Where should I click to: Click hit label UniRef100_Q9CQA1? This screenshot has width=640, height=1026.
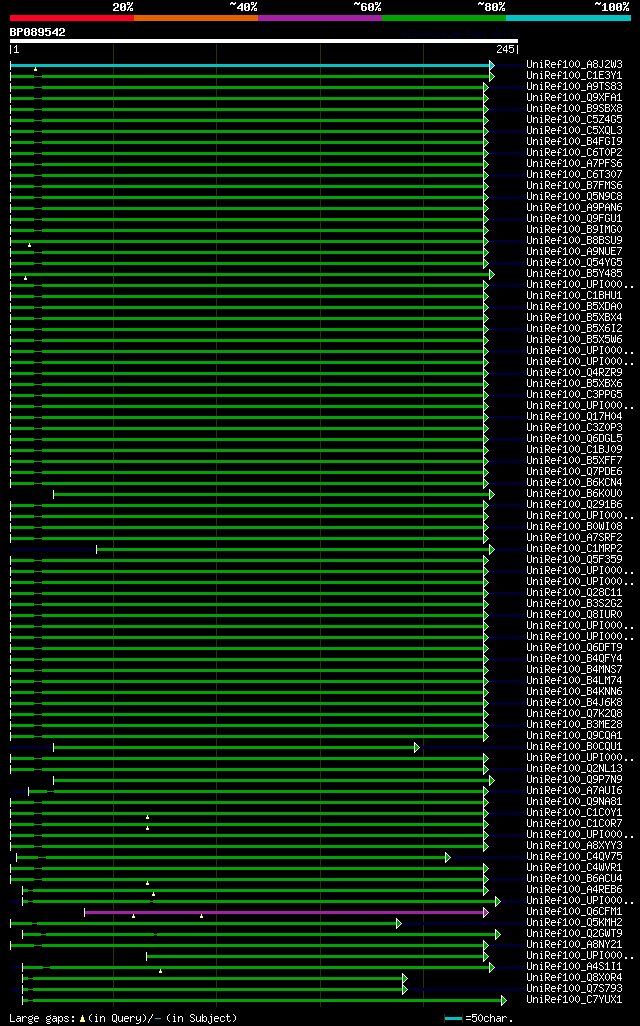575,735
